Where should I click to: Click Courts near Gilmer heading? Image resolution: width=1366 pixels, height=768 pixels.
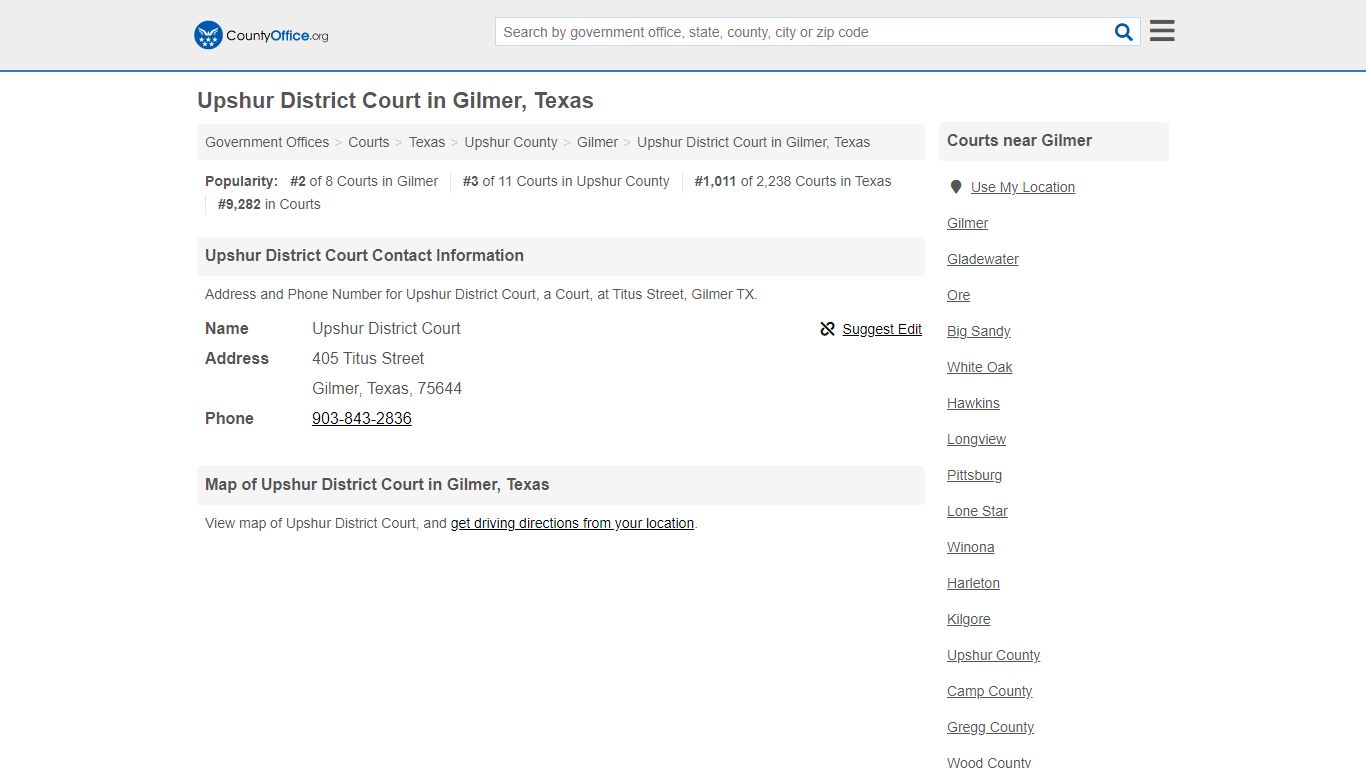[1020, 141]
